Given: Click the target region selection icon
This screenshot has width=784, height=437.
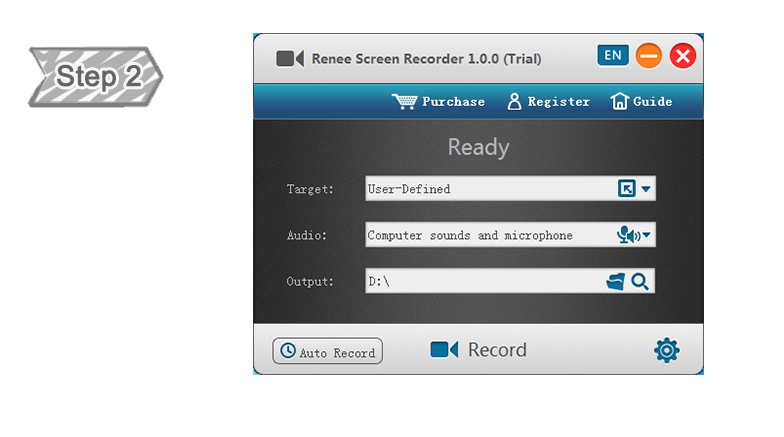Looking at the screenshot, I should click(x=627, y=188).
